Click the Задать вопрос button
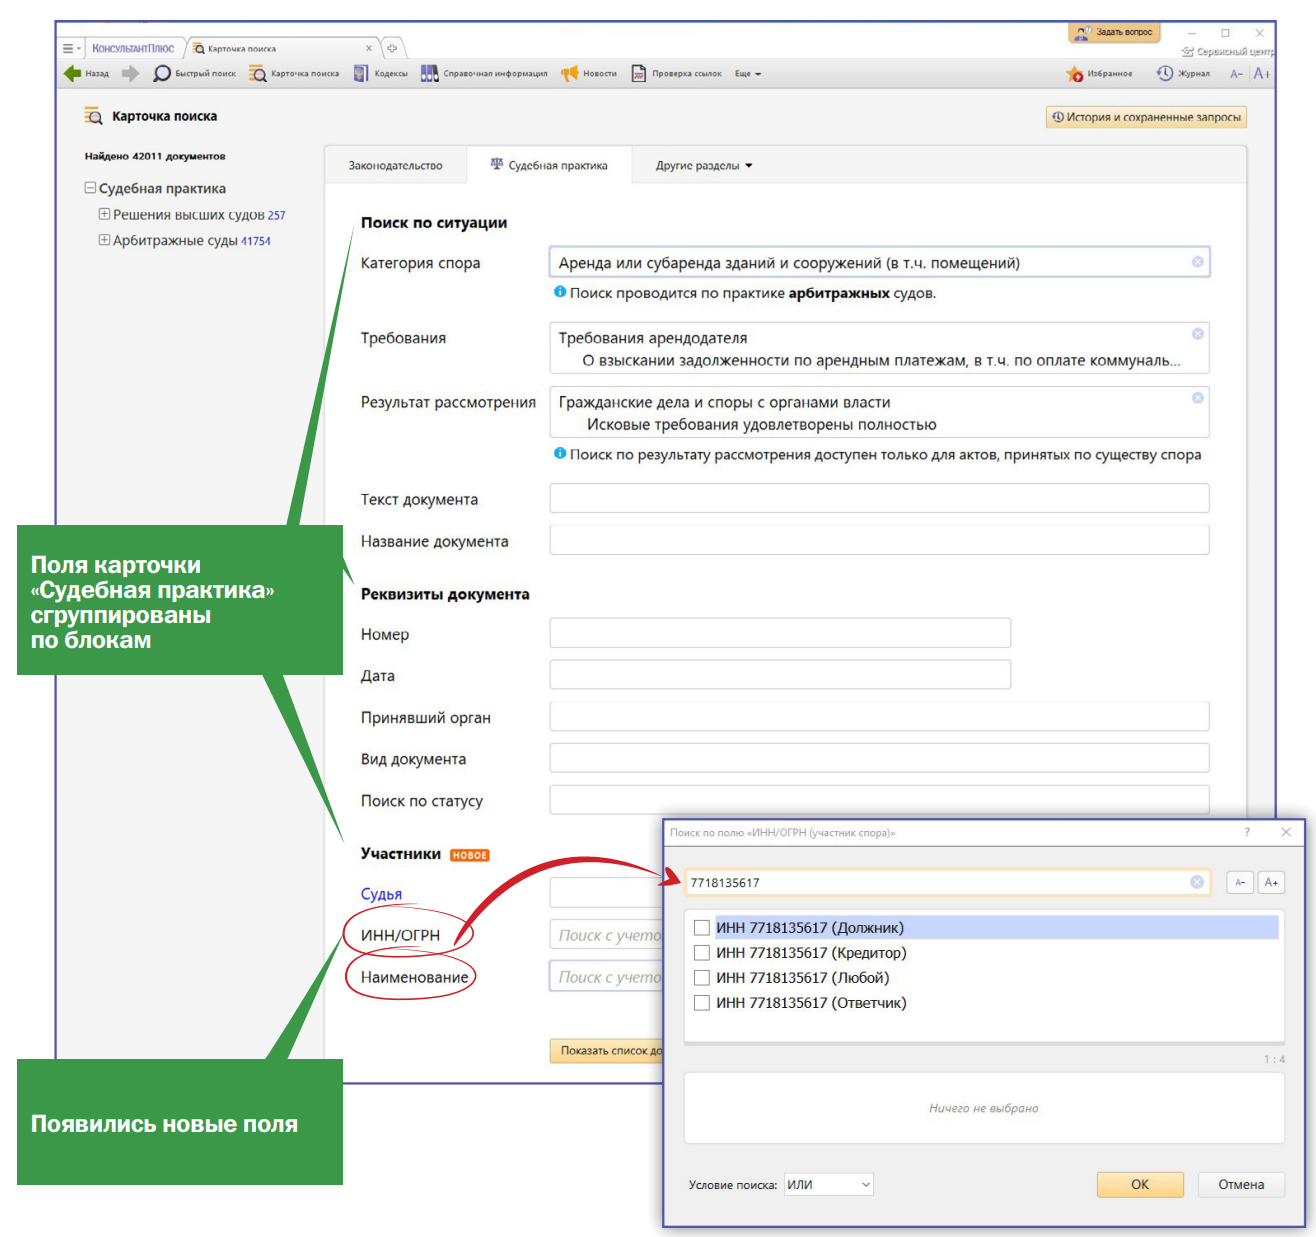This screenshot has height=1237, width=1316. point(1115,32)
